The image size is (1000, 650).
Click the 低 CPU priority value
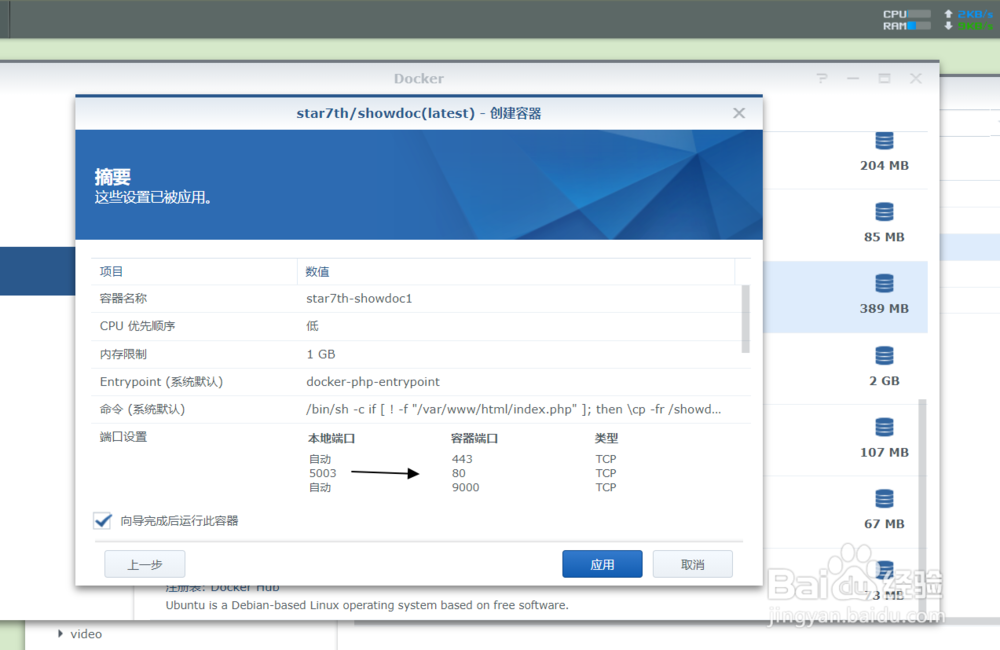click(312, 326)
